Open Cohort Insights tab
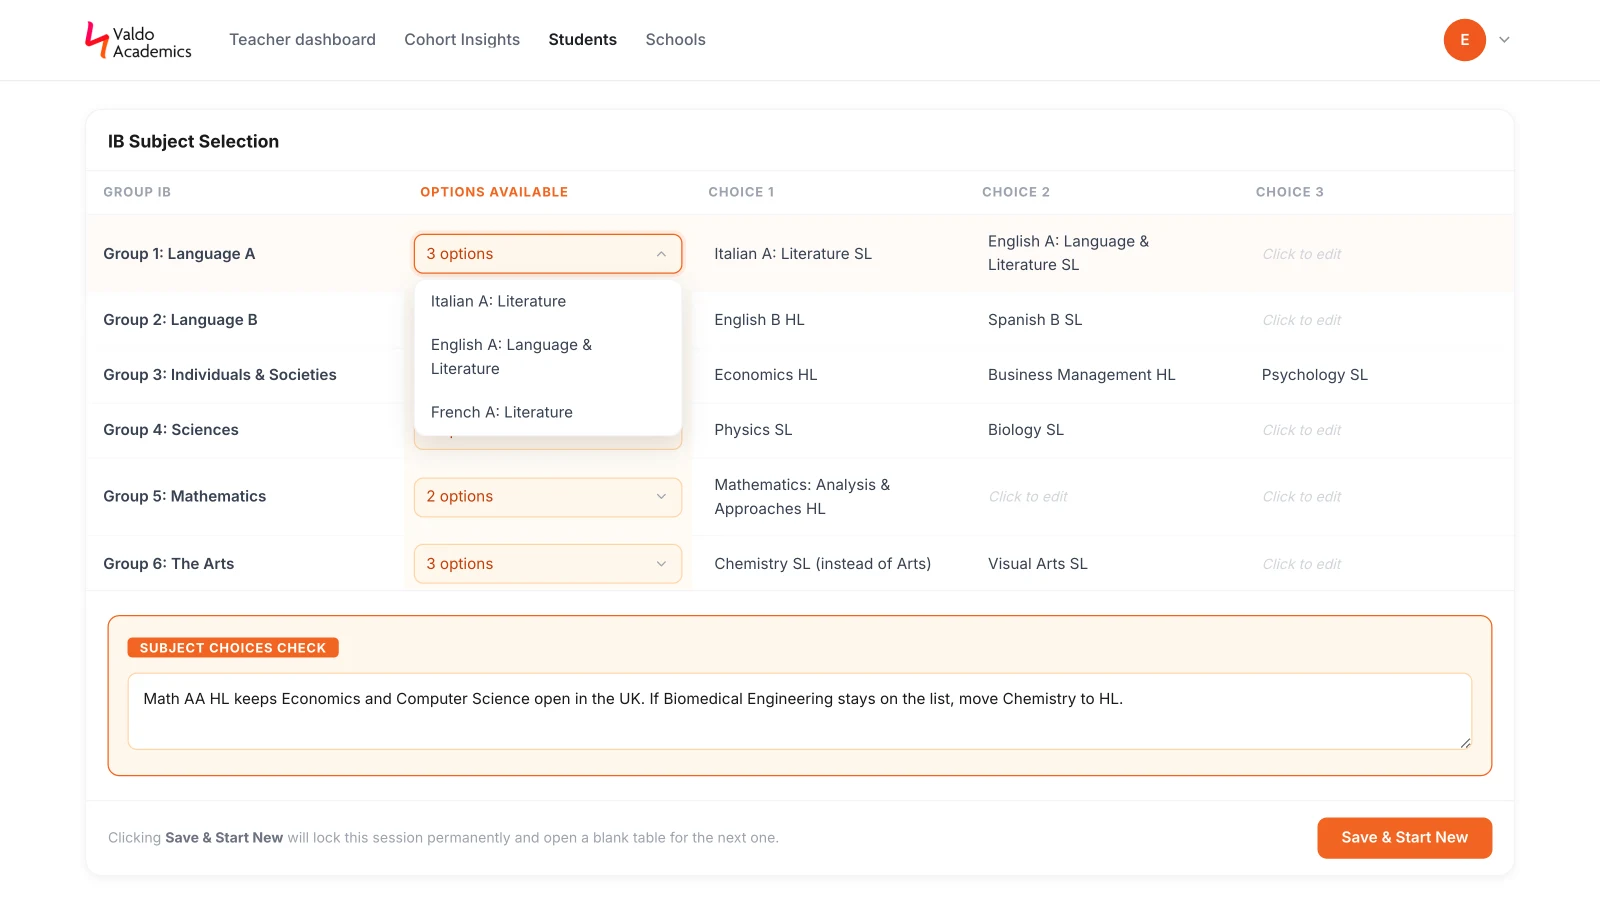1600x900 pixels. [x=462, y=40]
